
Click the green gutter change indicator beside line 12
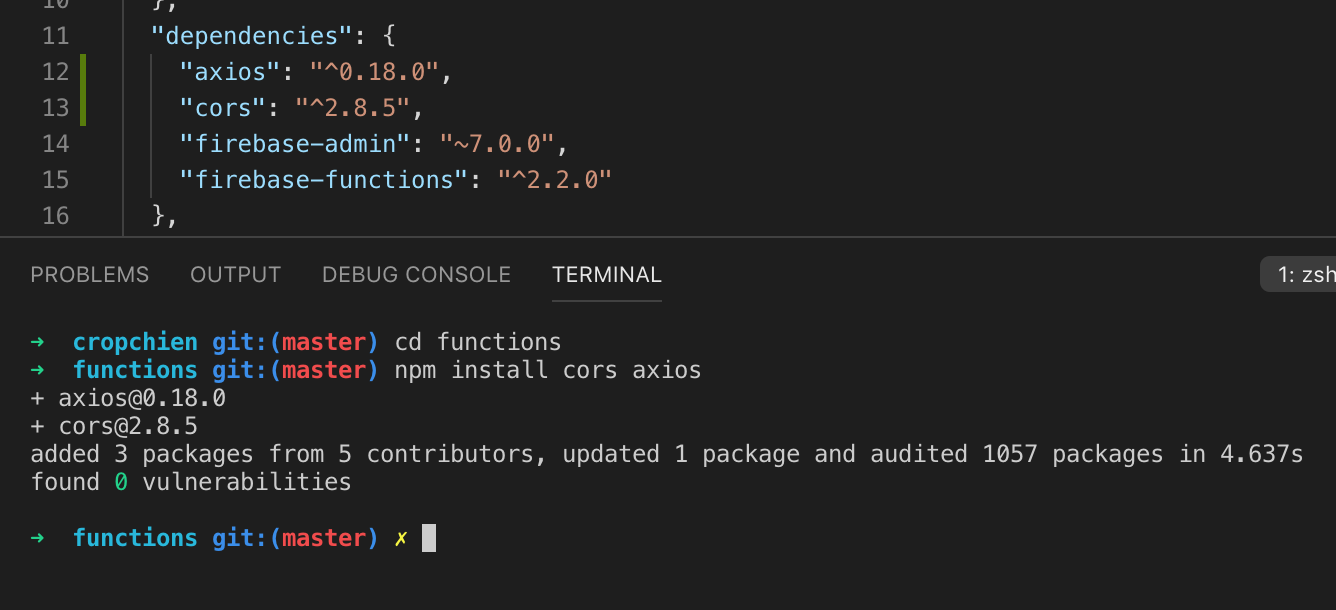tap(85, 71)
